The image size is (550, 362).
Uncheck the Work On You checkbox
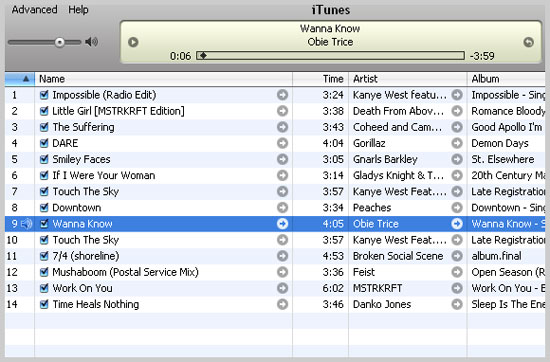[44, 288]
